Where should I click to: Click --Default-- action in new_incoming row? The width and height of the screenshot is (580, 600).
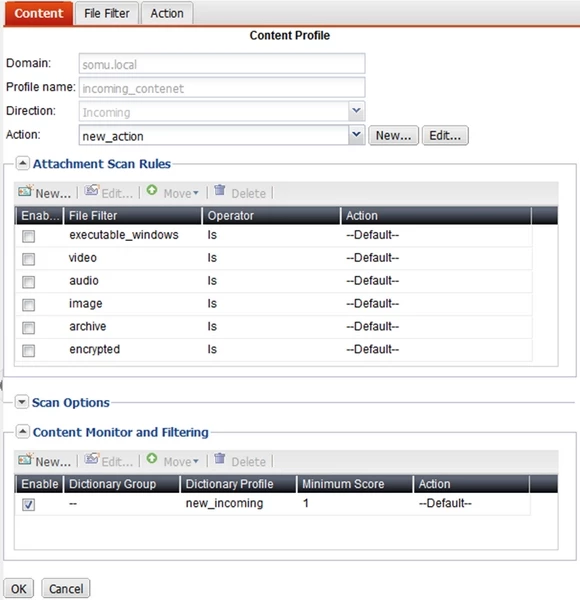pos(445,503)
